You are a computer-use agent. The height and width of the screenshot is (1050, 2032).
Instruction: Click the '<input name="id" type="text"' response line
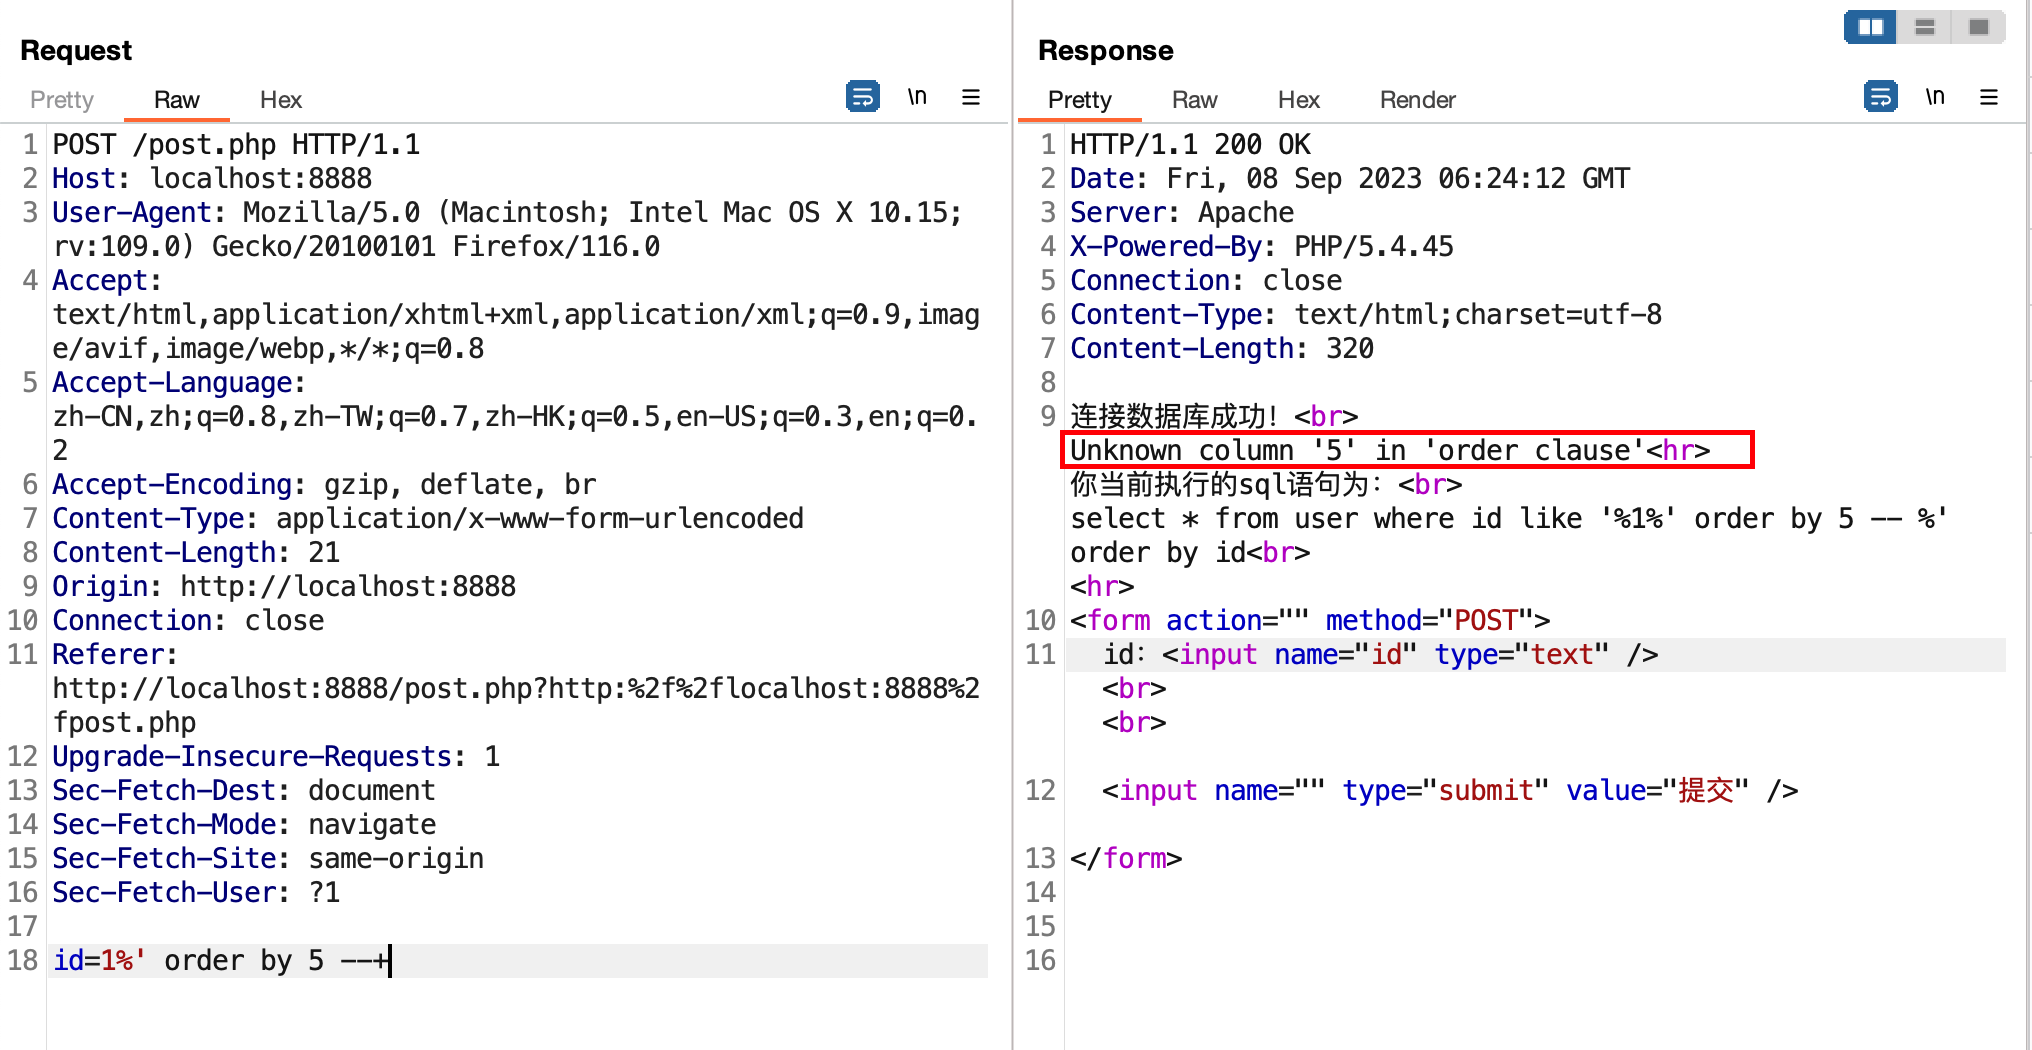pos(1380,655)
